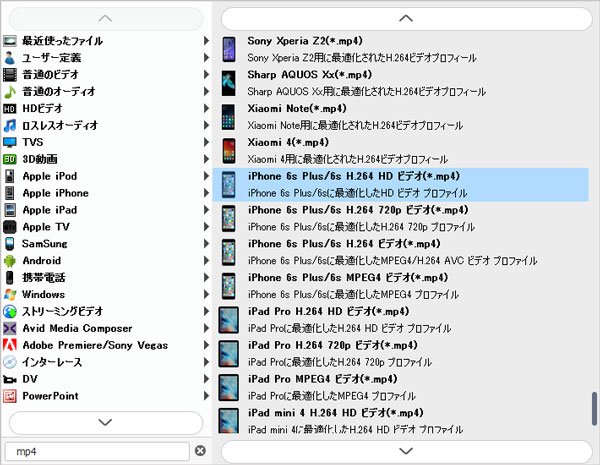Click the Avid Media Composer icon

click(10, 328)
